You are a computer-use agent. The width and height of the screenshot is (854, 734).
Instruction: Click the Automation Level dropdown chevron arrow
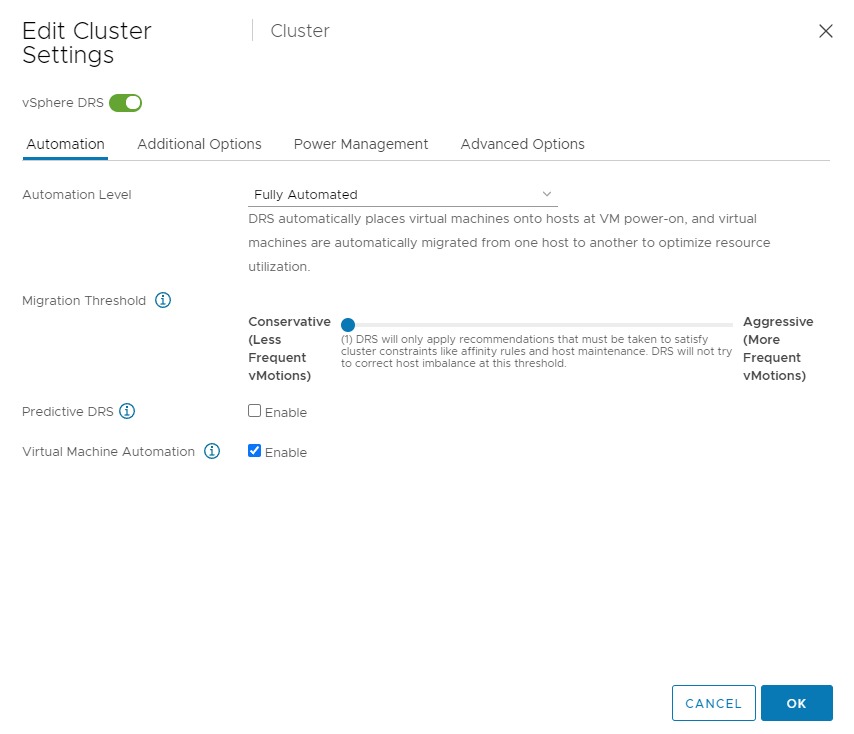pos(546,194)
